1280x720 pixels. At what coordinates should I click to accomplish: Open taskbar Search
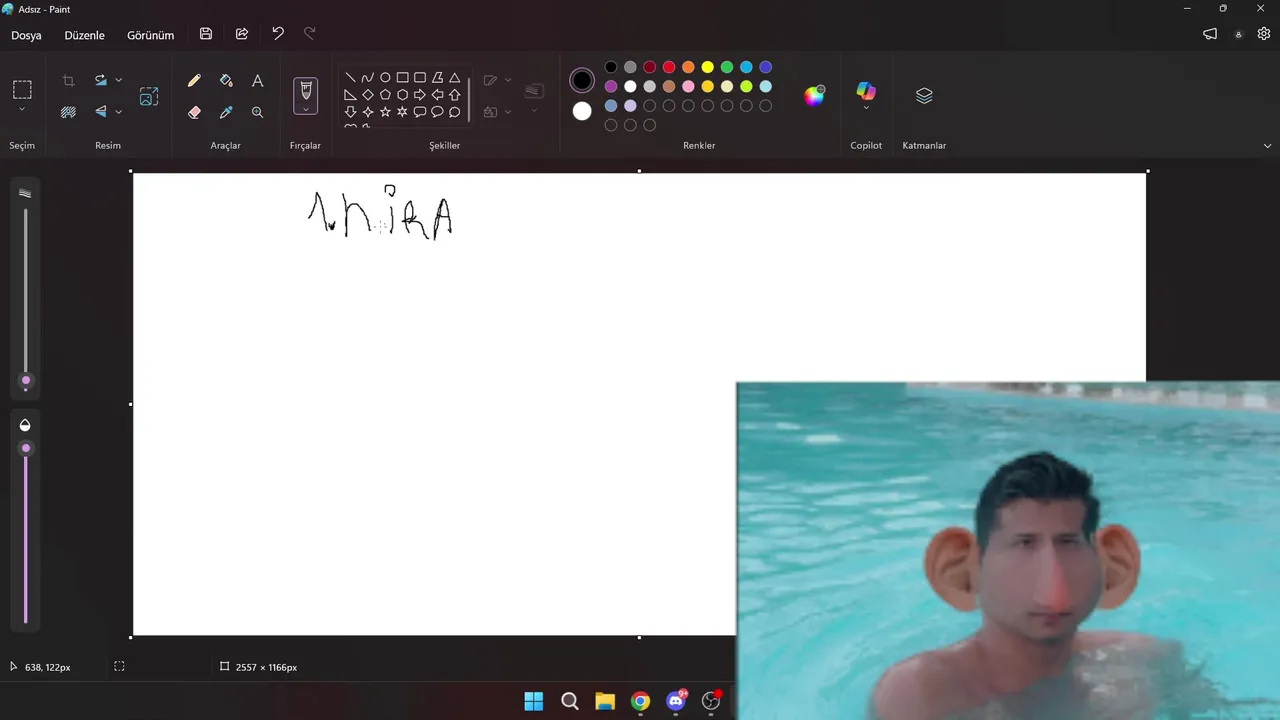point(570,701)
